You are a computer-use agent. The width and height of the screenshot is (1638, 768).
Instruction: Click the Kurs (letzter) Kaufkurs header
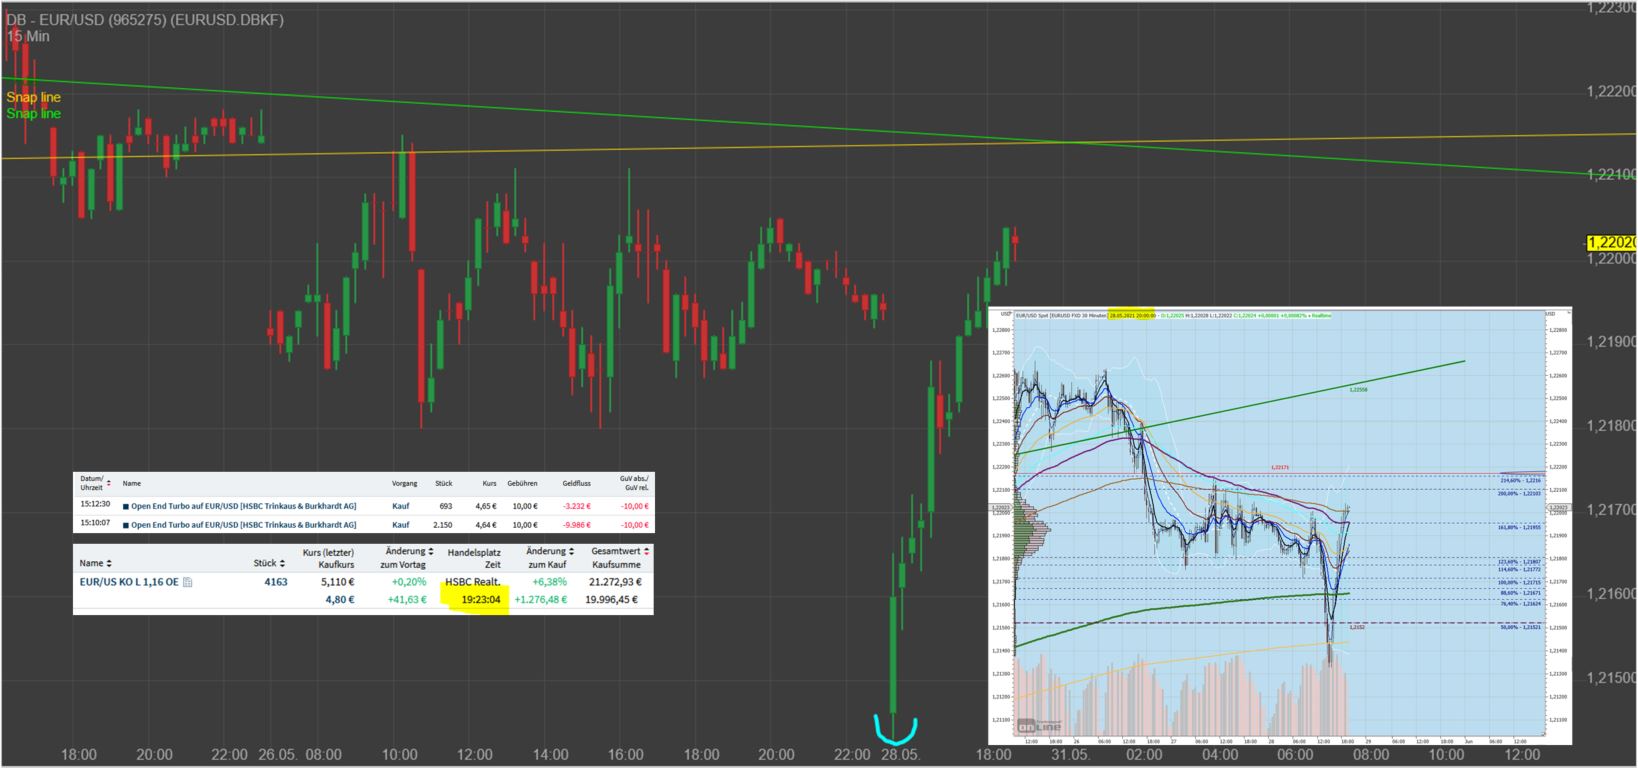[328, 557]
